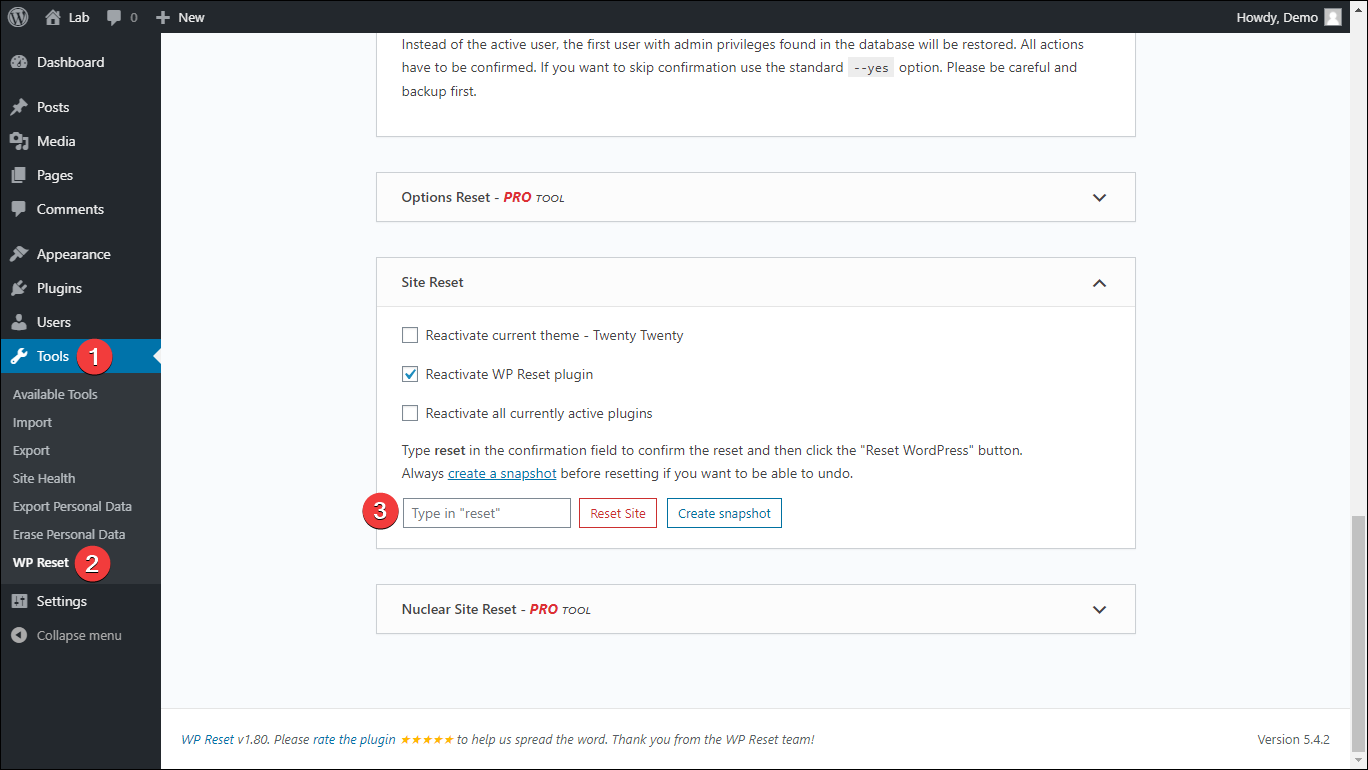The image size is (1368, 770).
Task: Uncheck Reactivate WP Reset plugin
Action: coord(410,374)
